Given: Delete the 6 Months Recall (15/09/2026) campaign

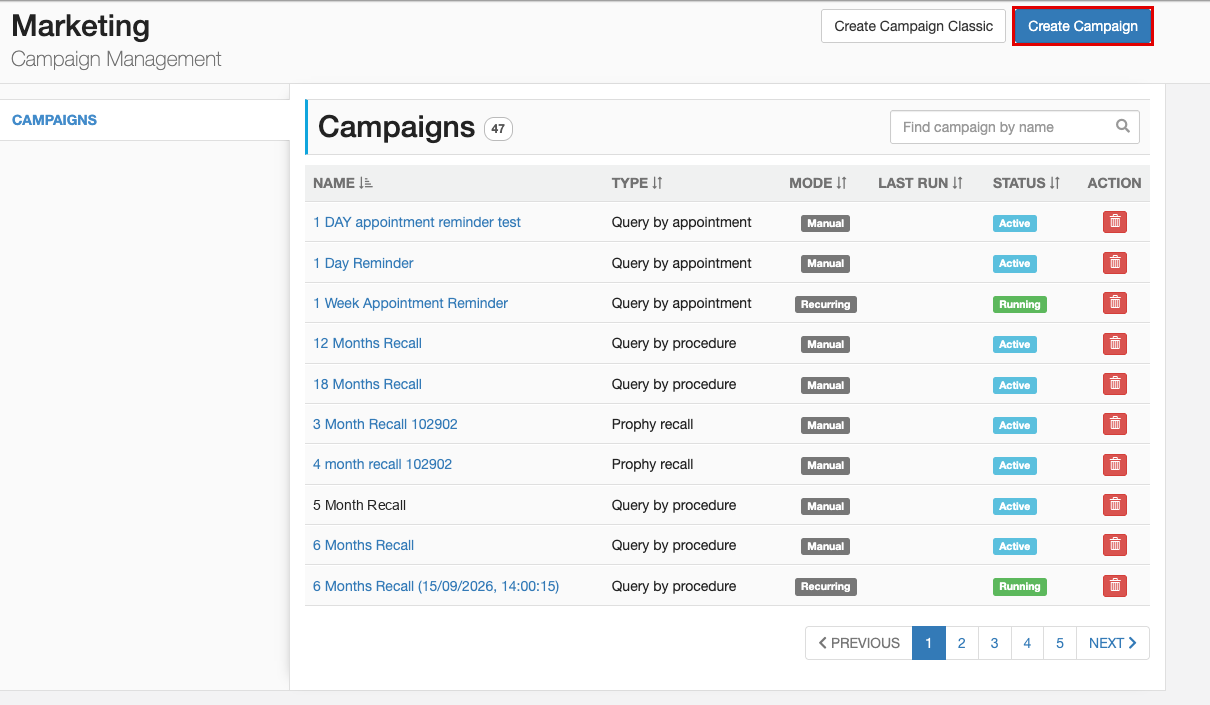Looking at the screenshot, I should click(x=1115, y=586).
